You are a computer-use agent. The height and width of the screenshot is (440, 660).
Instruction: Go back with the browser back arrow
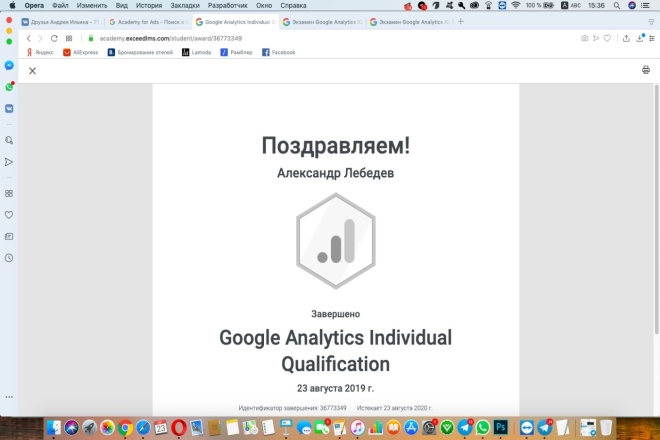(29, 38)
